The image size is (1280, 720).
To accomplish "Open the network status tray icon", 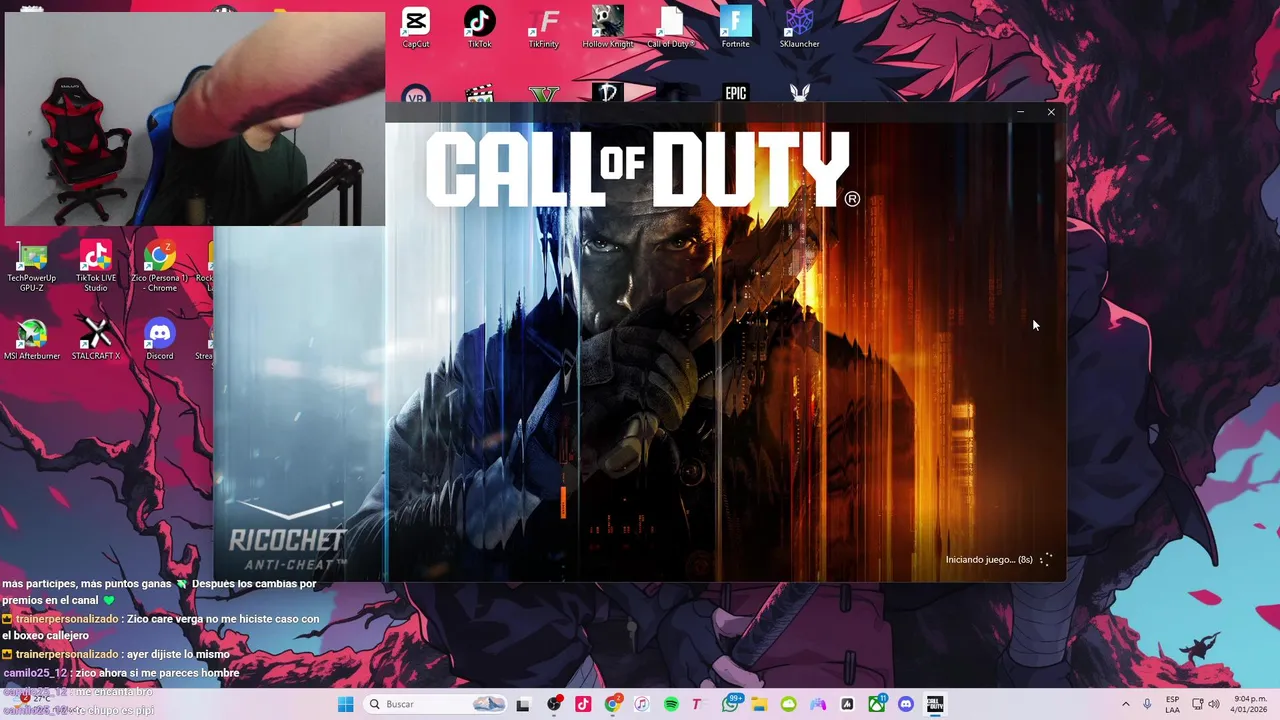I will [x=1197, y=704].
